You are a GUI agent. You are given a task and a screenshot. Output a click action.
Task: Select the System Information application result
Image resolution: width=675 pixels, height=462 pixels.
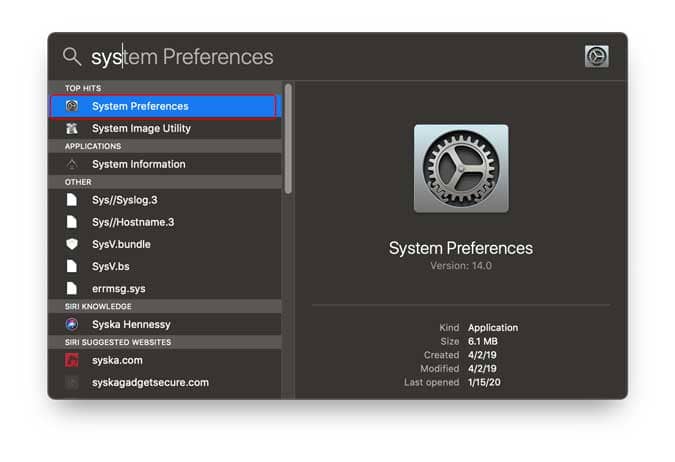(165, 164)
